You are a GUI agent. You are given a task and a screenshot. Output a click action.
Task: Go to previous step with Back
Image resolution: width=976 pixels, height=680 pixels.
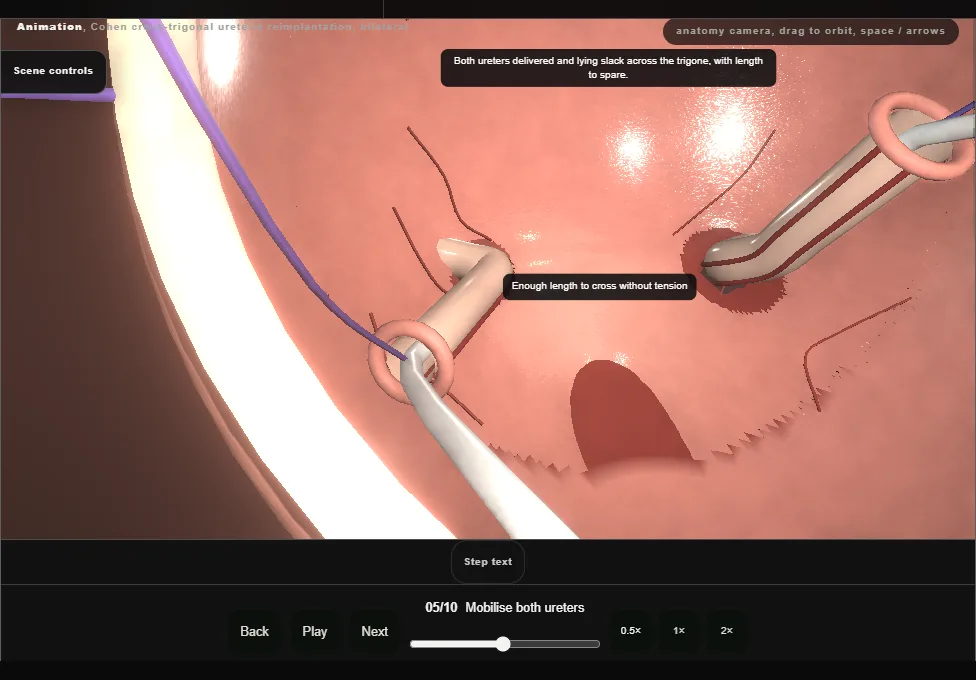255,631
